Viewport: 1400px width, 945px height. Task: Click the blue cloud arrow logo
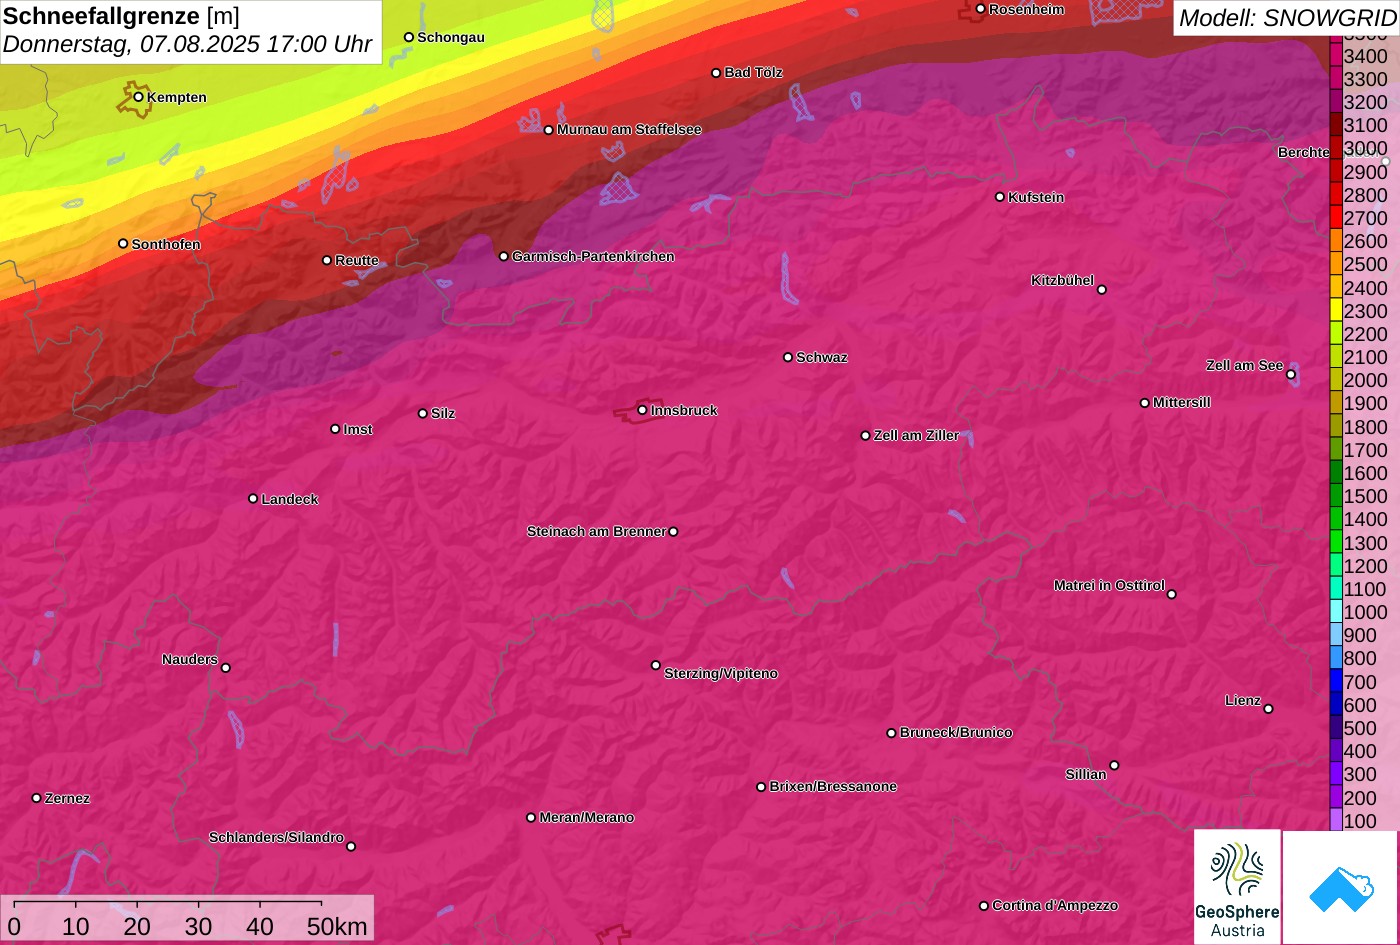coord(1340,887)
